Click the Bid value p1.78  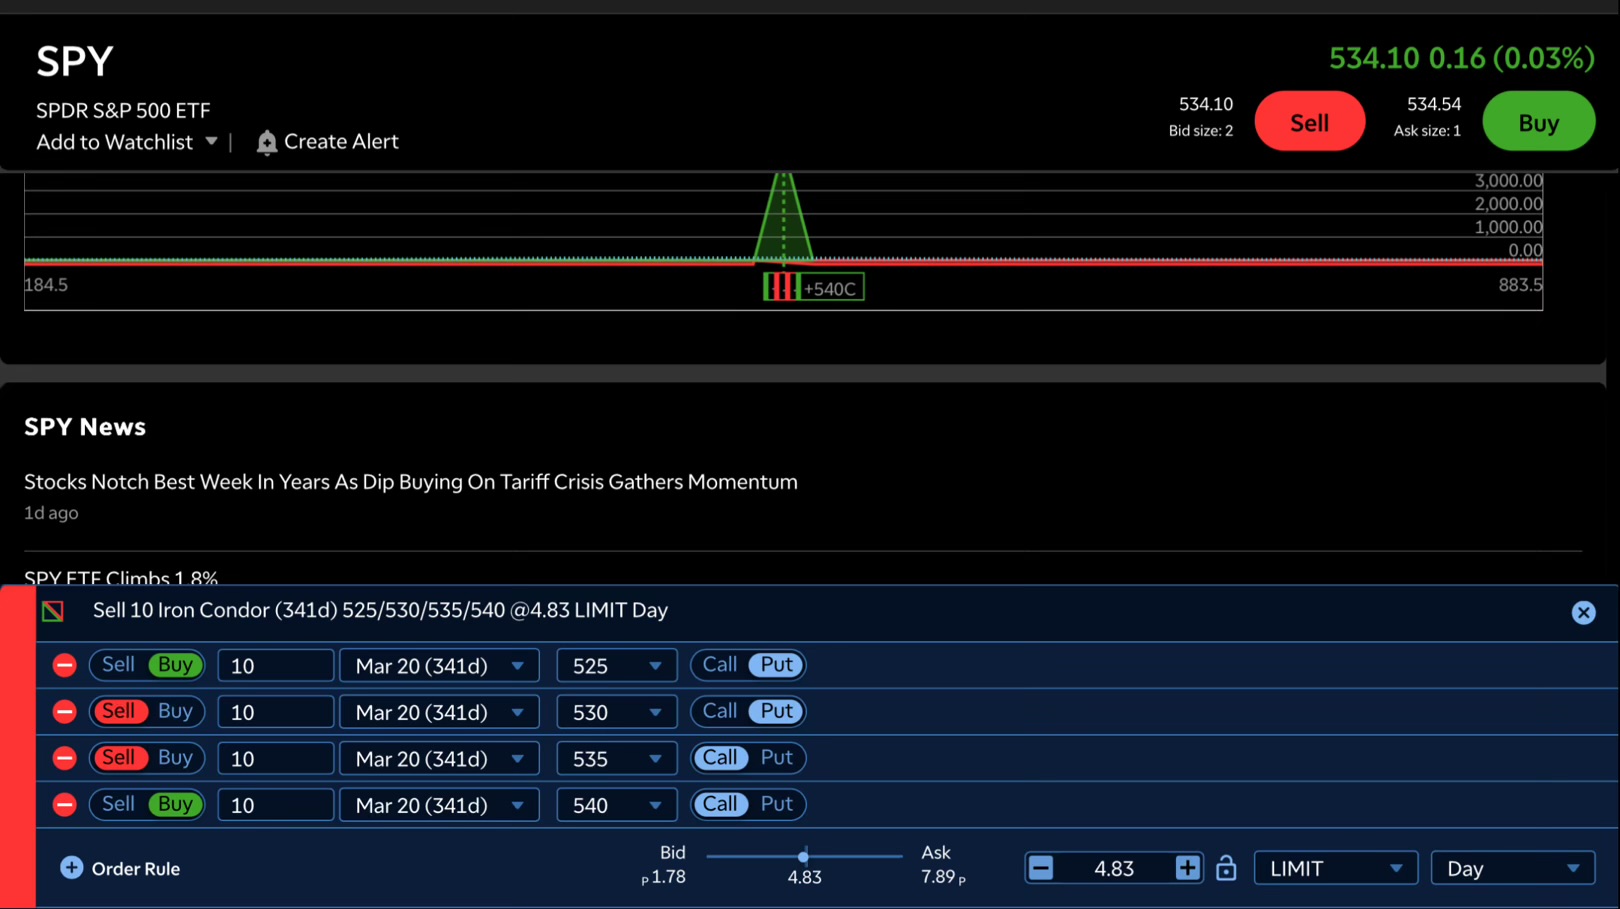tap(664, 877)
